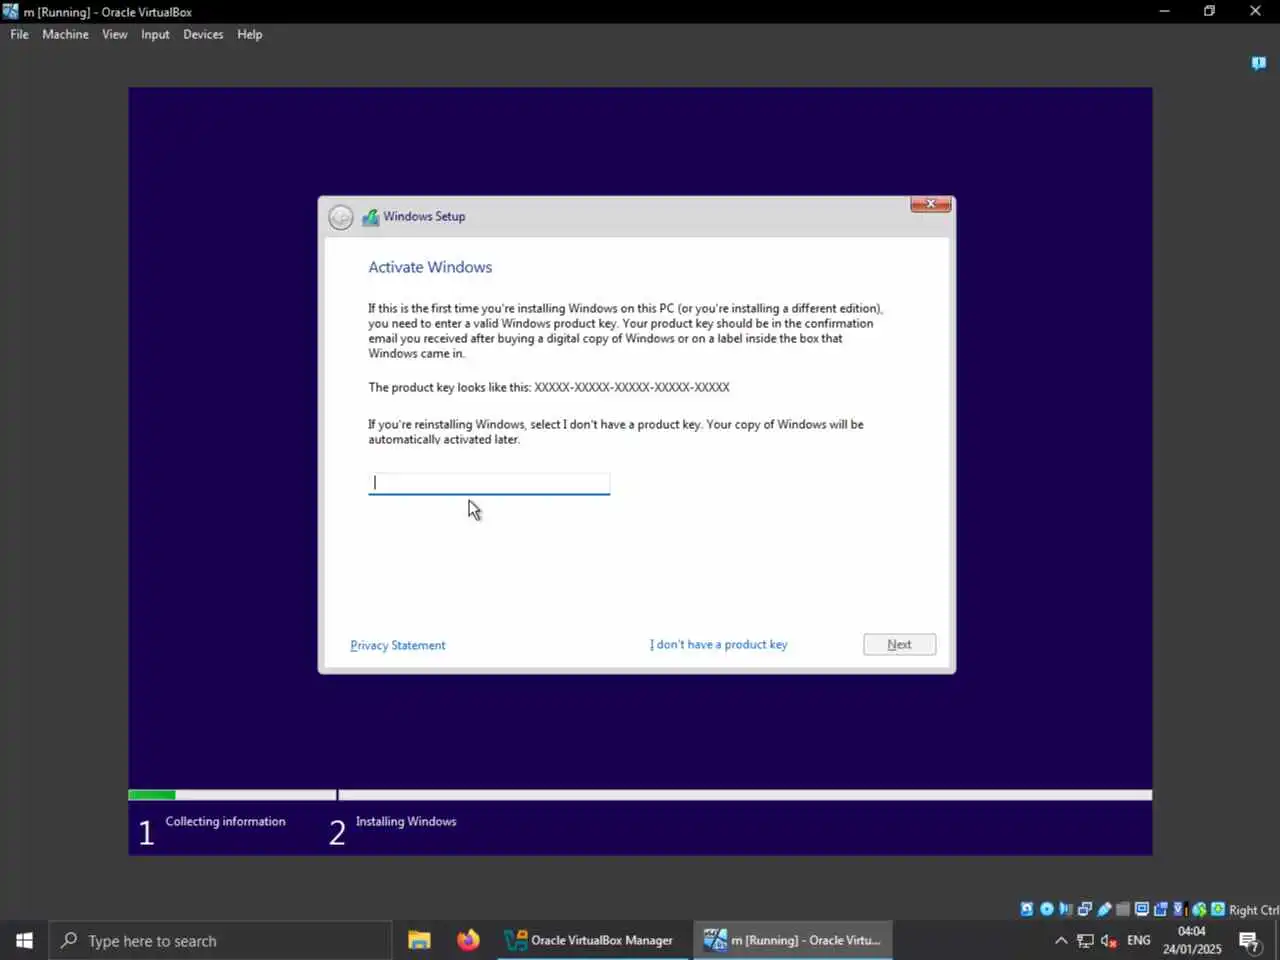The width and height of the screenshot is (1280, 960).
Task: Click I don't have a product key
Action: pos(719,645)
